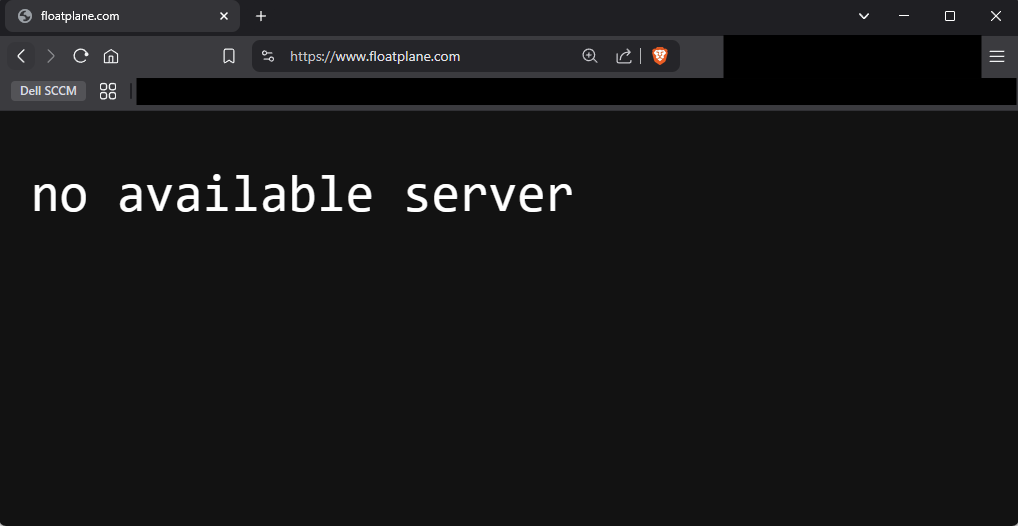The image size is (1018, 526).
Task: Open the hamburger main menu
Action: 997,56
